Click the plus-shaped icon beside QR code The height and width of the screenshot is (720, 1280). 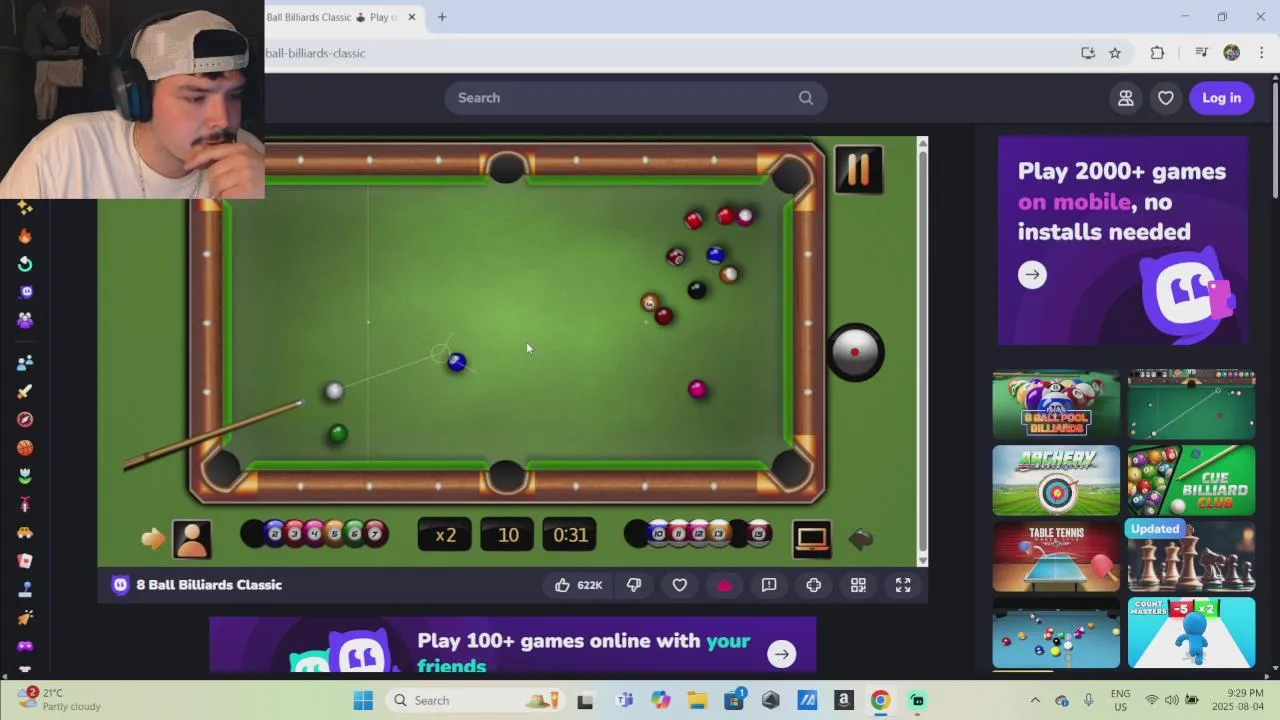coord(814,585)
